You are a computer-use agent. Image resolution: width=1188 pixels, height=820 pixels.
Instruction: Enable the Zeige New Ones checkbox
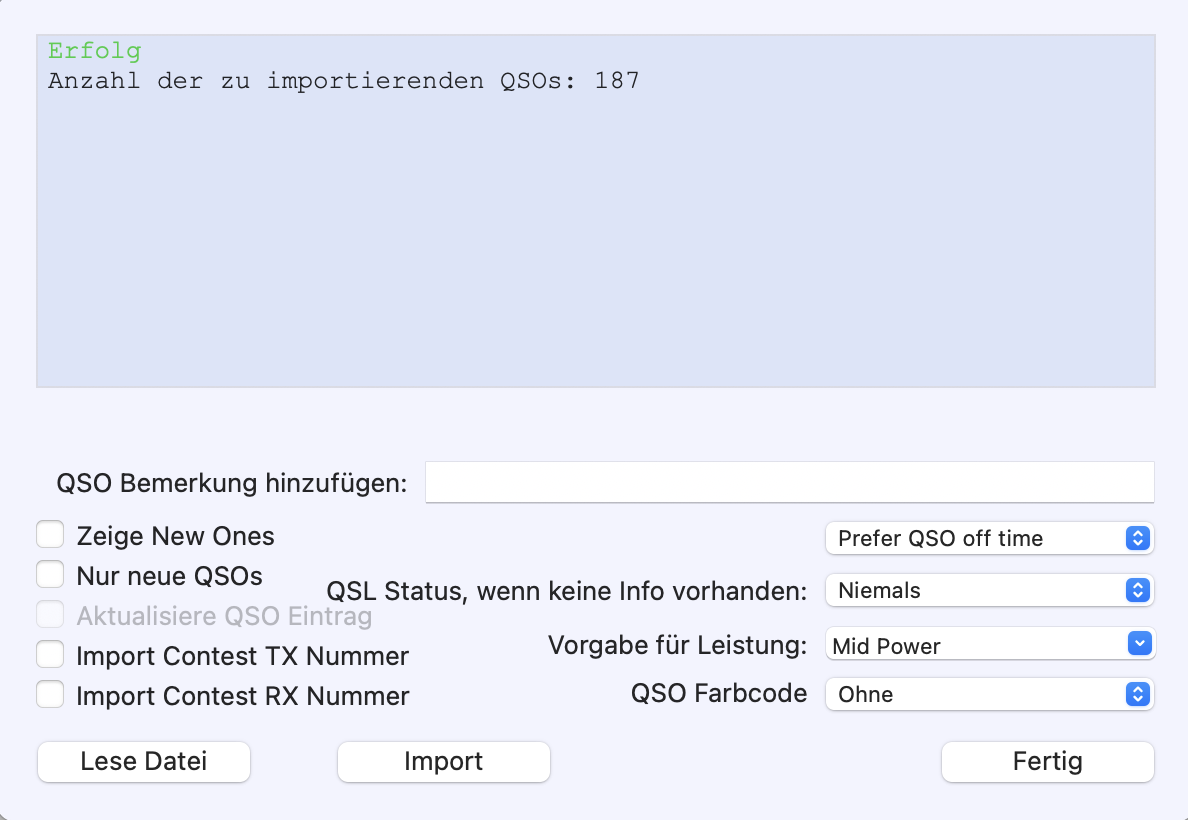50,534
